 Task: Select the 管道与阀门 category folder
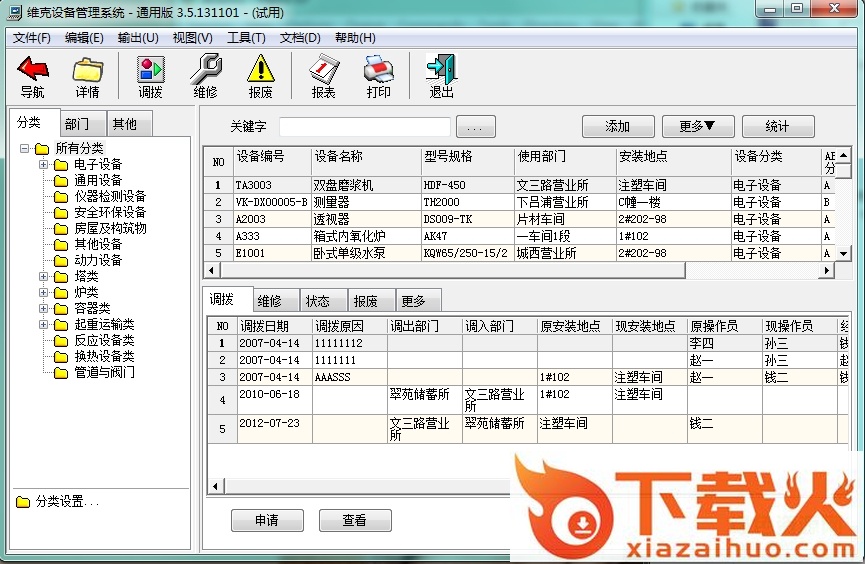tap(104, 373)
